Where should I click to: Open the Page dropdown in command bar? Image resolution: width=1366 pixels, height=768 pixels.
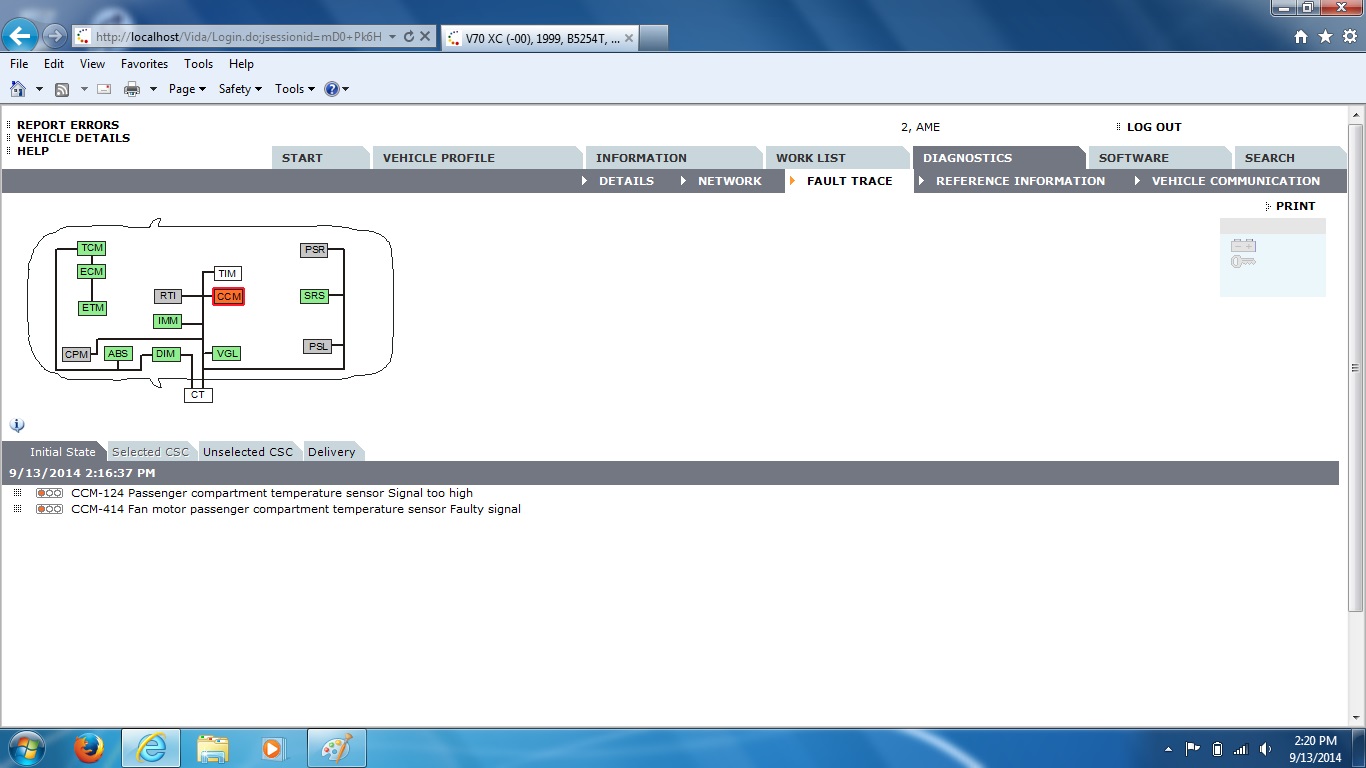point(187,89)
